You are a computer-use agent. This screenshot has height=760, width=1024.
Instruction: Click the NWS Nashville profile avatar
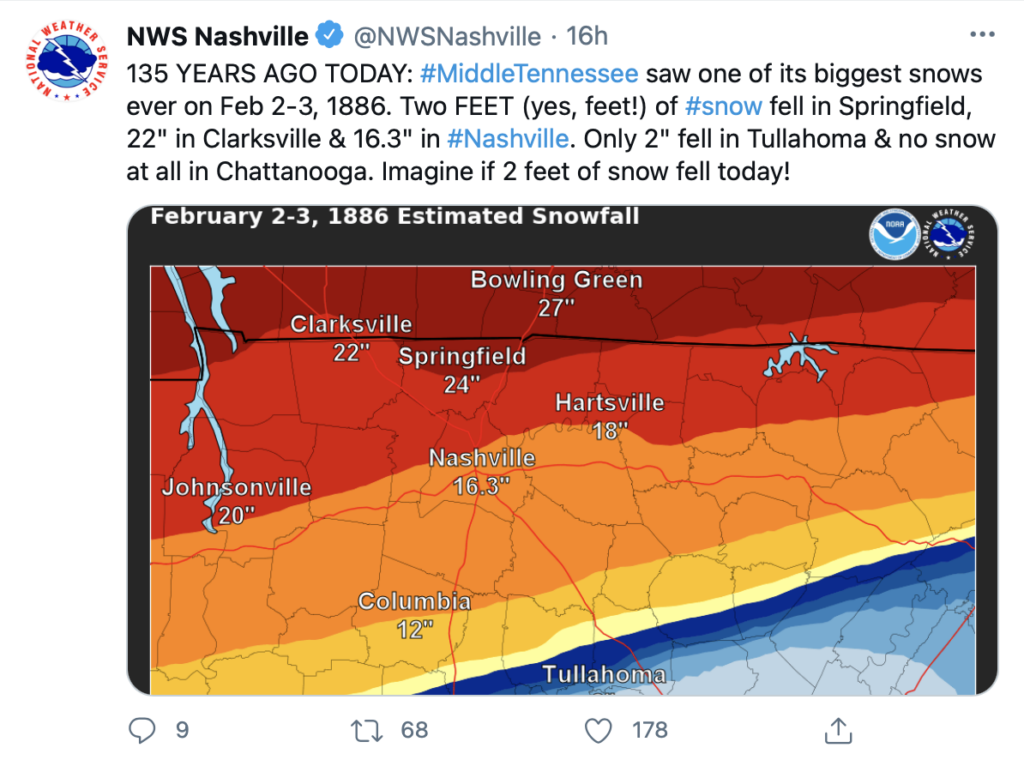[66, 61]
